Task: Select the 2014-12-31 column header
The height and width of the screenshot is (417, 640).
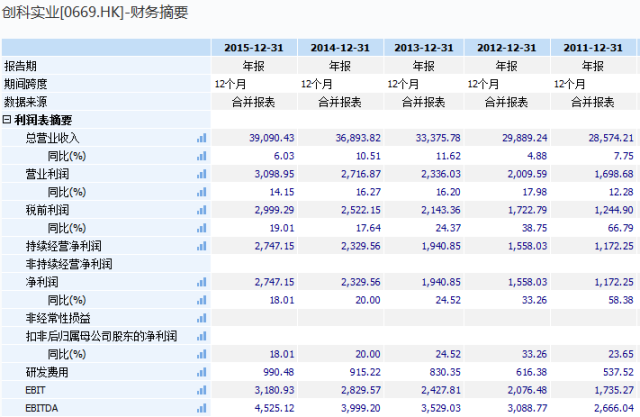Action: click(x=340, y=48)
